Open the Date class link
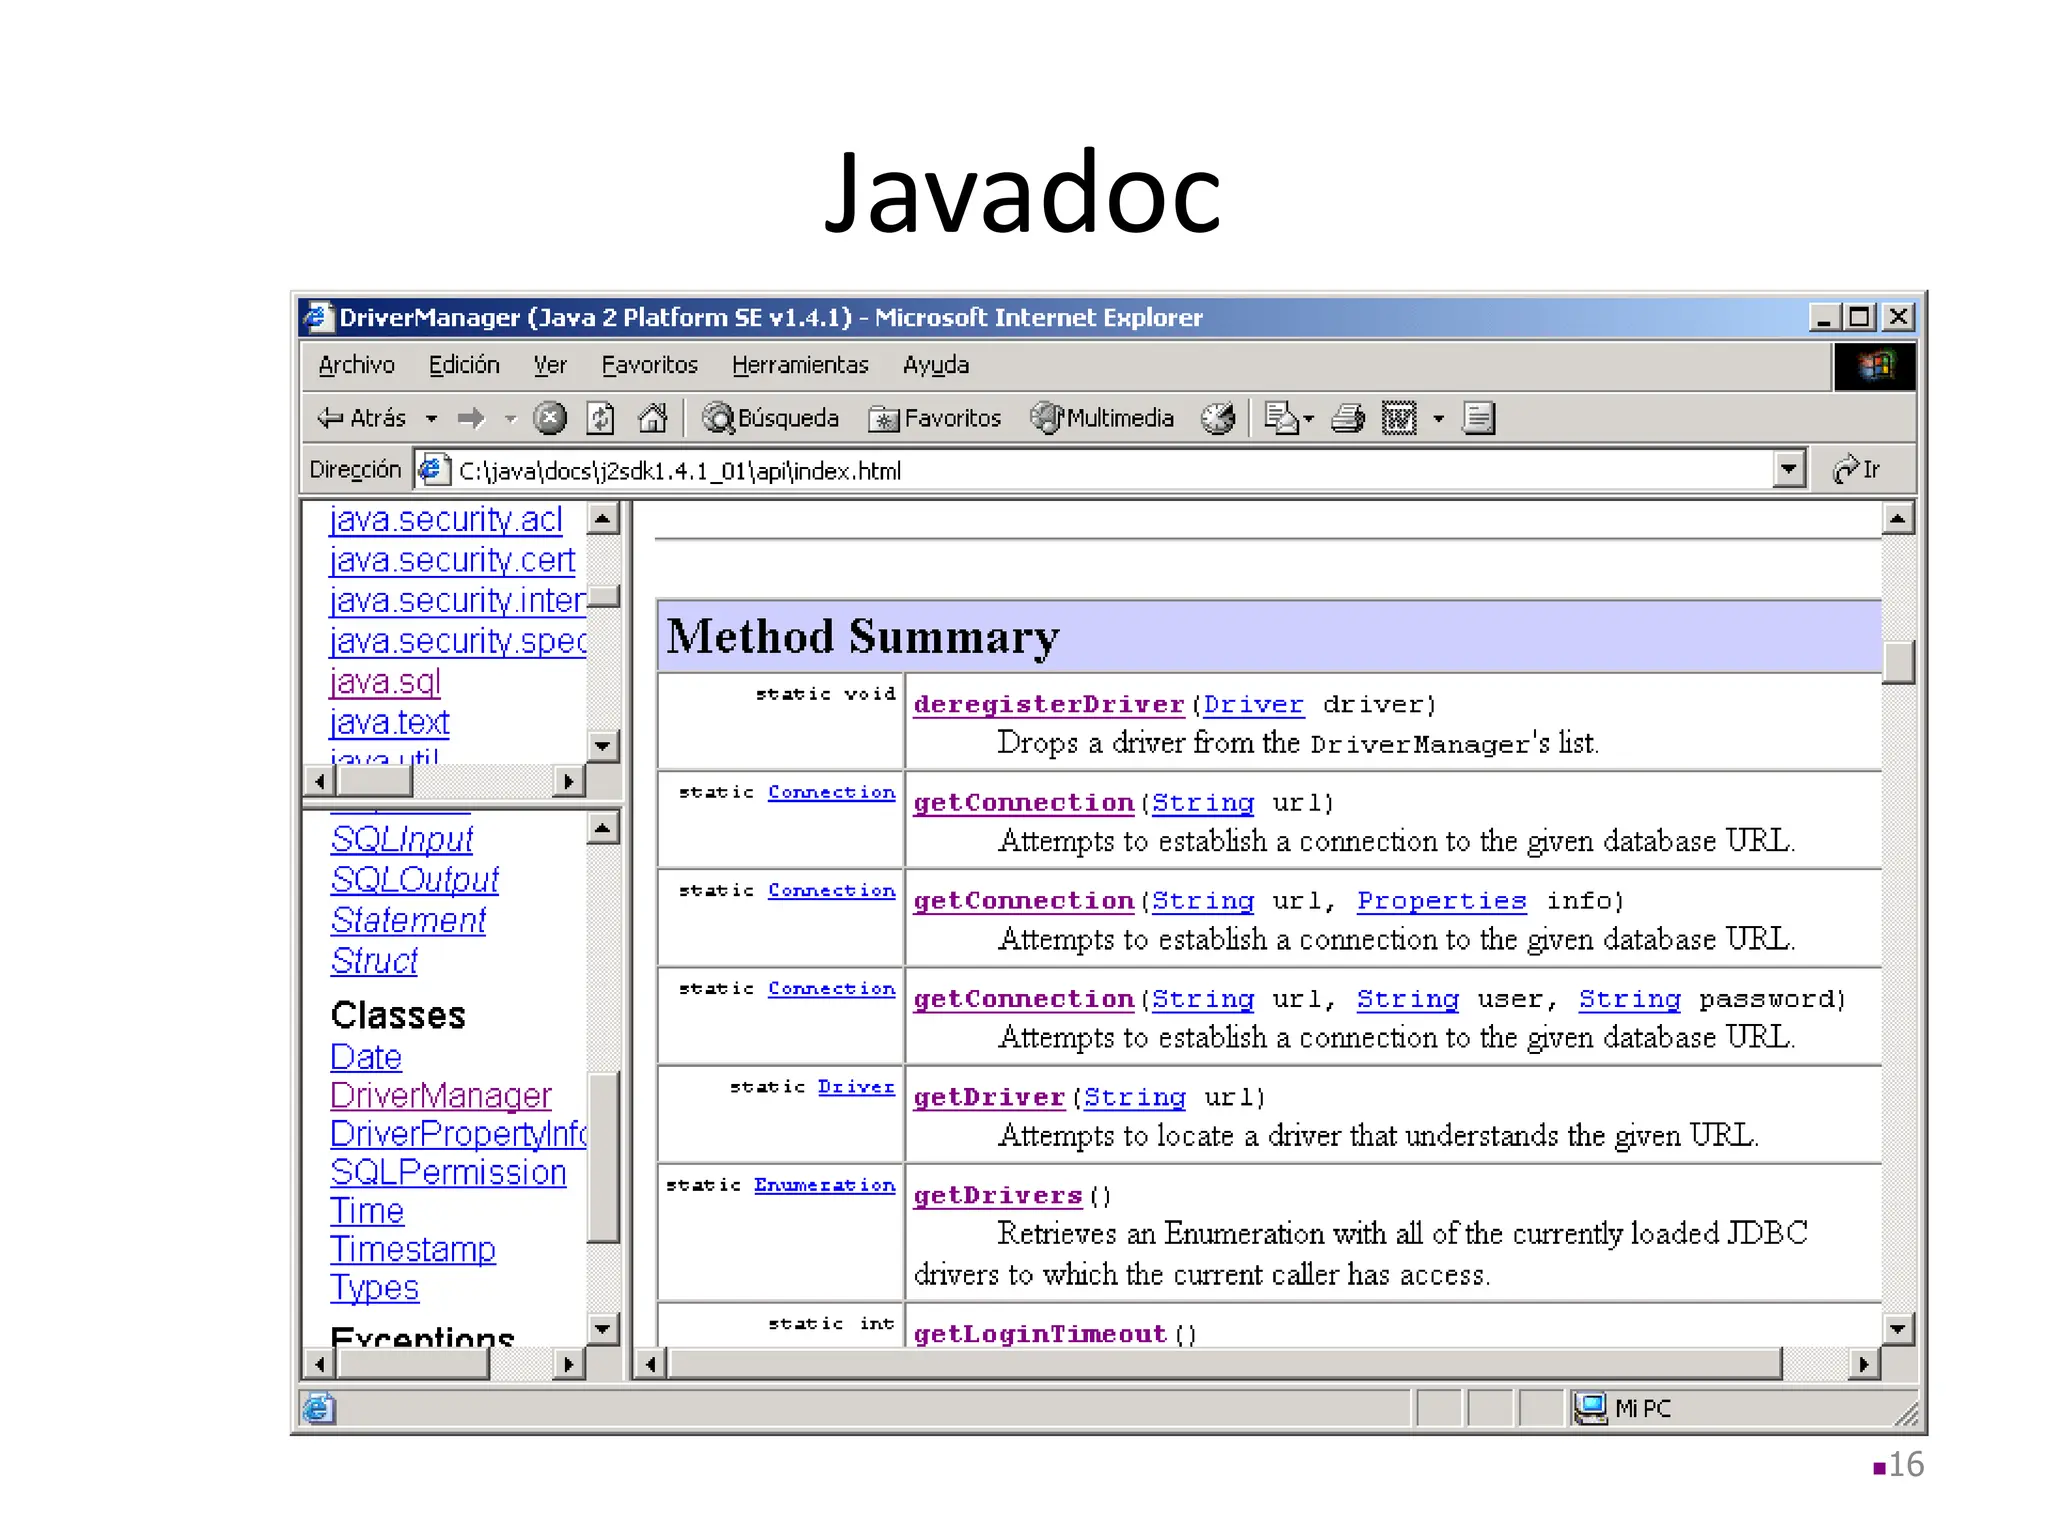This screenshot has height=1536, width=2048. (366, 1057)
